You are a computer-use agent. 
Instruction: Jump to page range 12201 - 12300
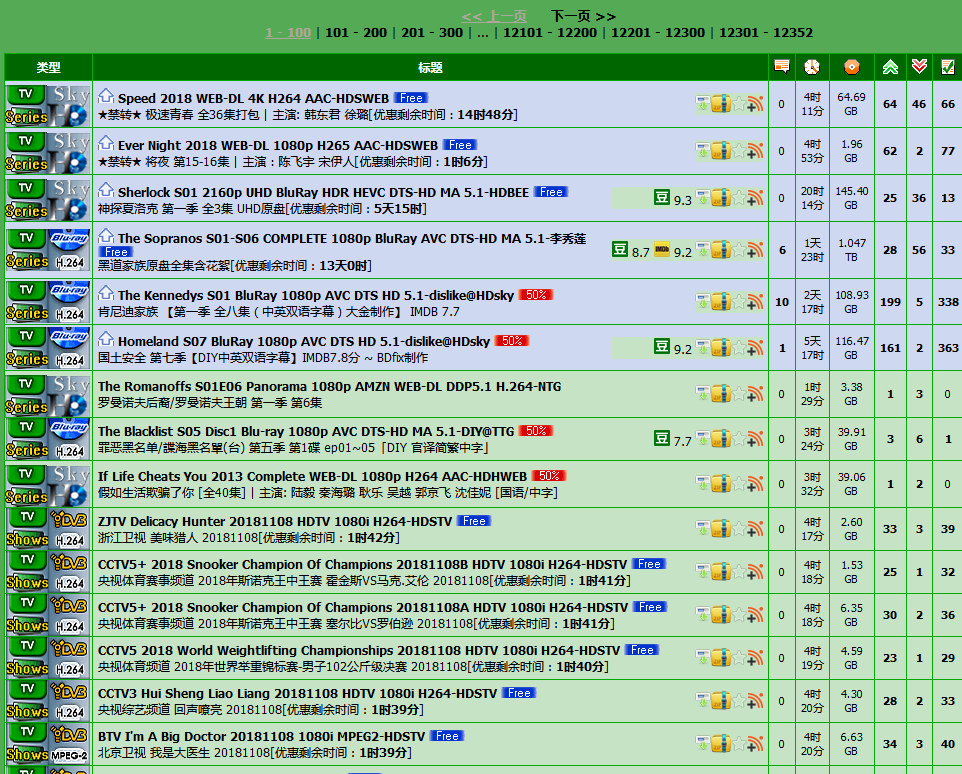point(658,33)
